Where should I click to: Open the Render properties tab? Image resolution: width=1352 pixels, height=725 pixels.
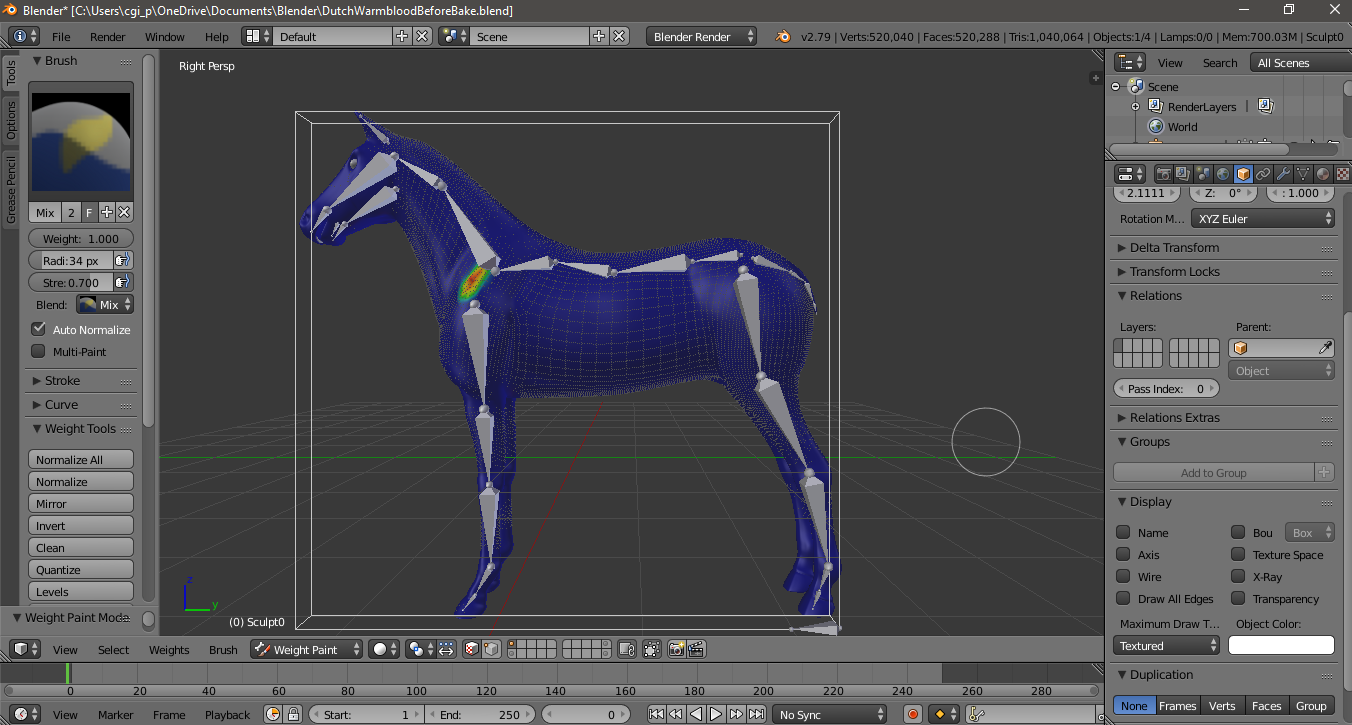pyautogui.click(x=1163, y=173)
